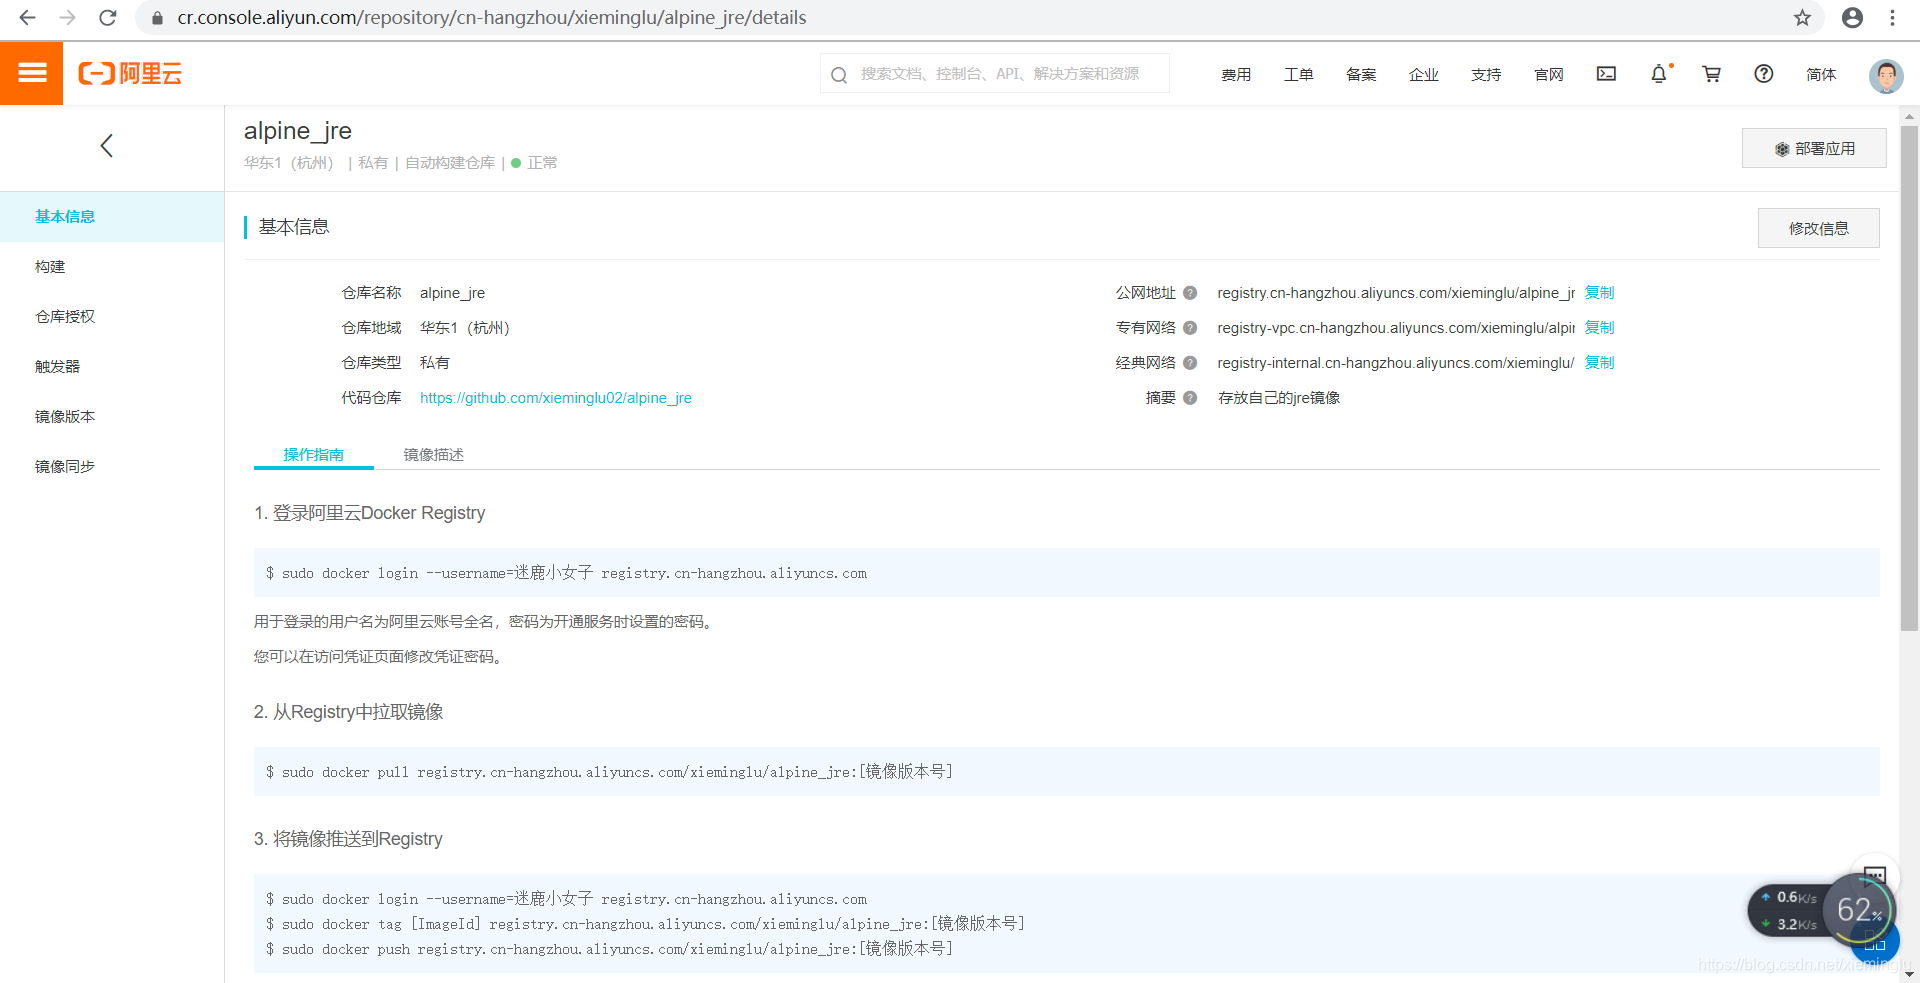Switch to the 镜像描述 tab
The image size is (1920, 983).
(x=434, y=455)
